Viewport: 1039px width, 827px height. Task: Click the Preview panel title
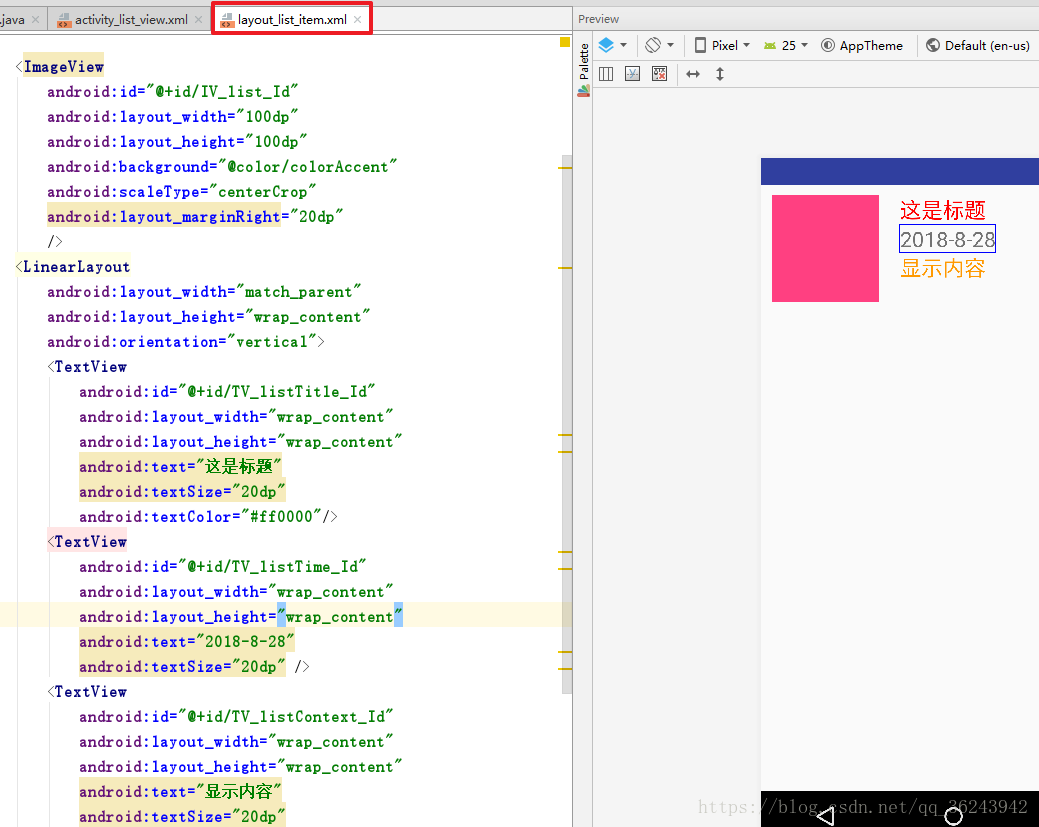coord(598,19)
